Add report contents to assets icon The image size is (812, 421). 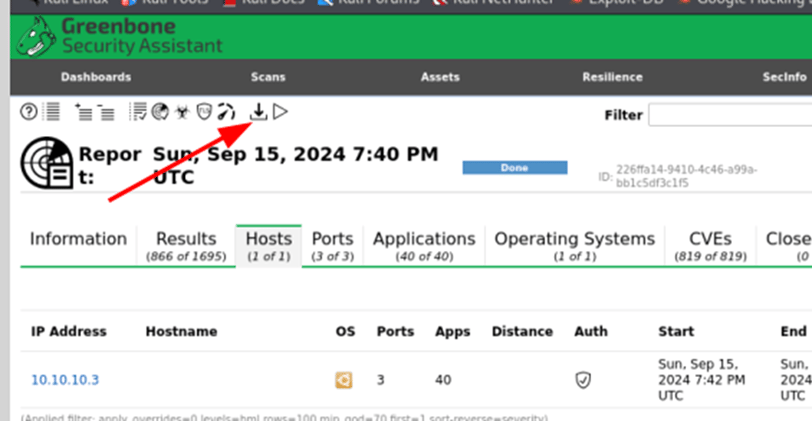pos(83,112)
